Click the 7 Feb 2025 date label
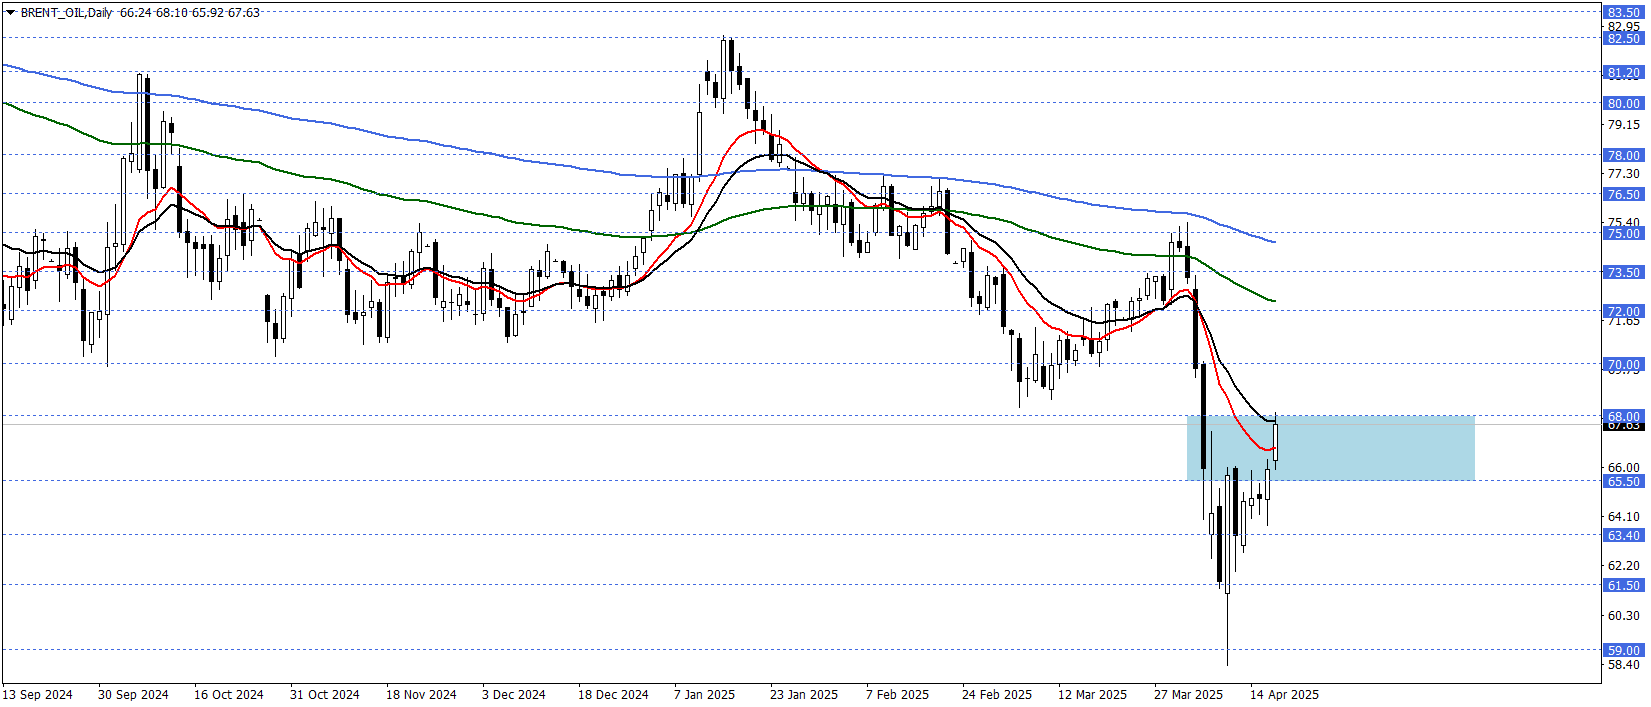 coord(897,694)
